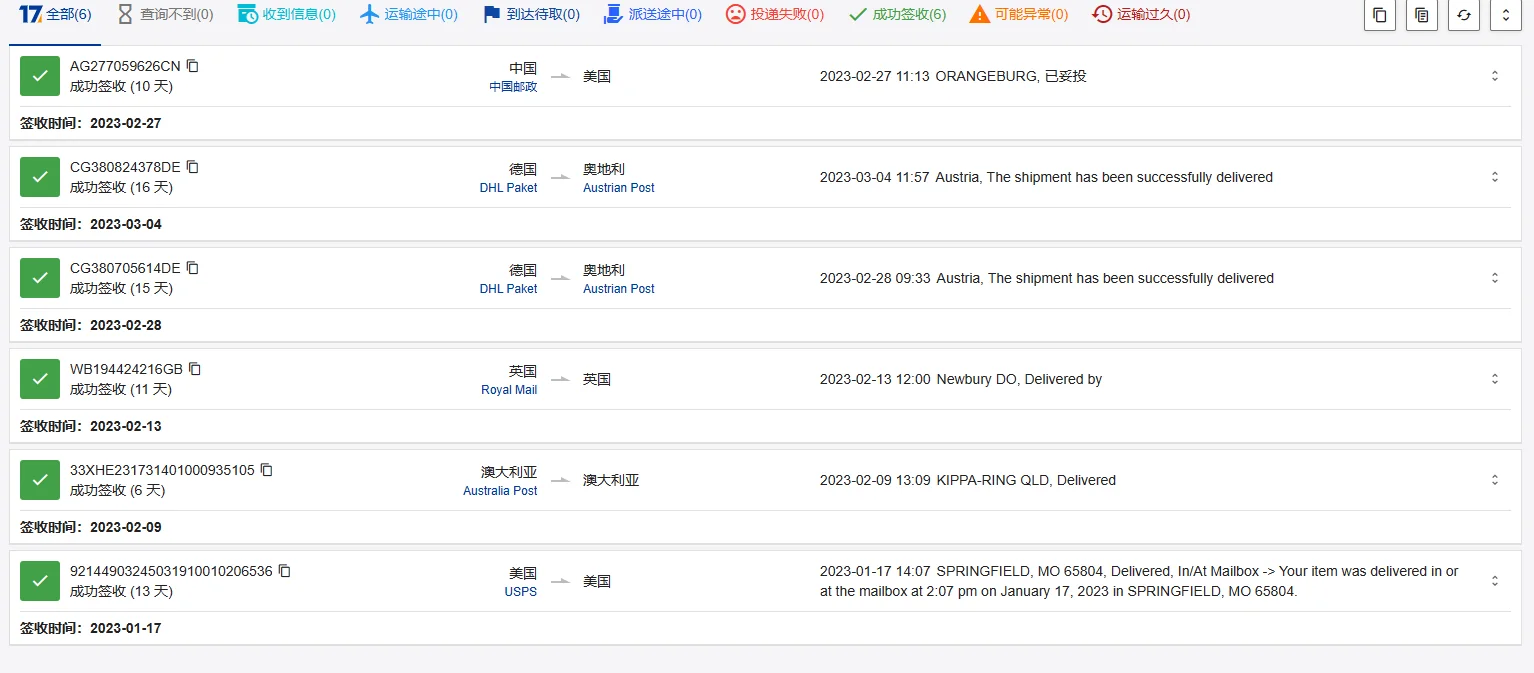Image resolution: width=1534 pixels, height=673 pixels.
Task: Open the Royal Mail carrier link
Action: click(509, 390)
